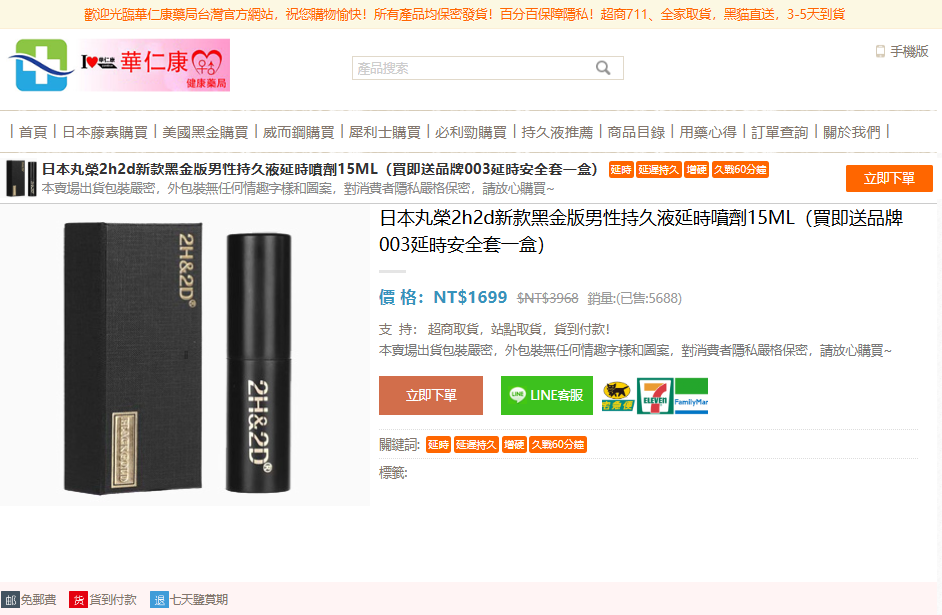
Task: Click the FamilyMart logo
Action: click(691, 396)
